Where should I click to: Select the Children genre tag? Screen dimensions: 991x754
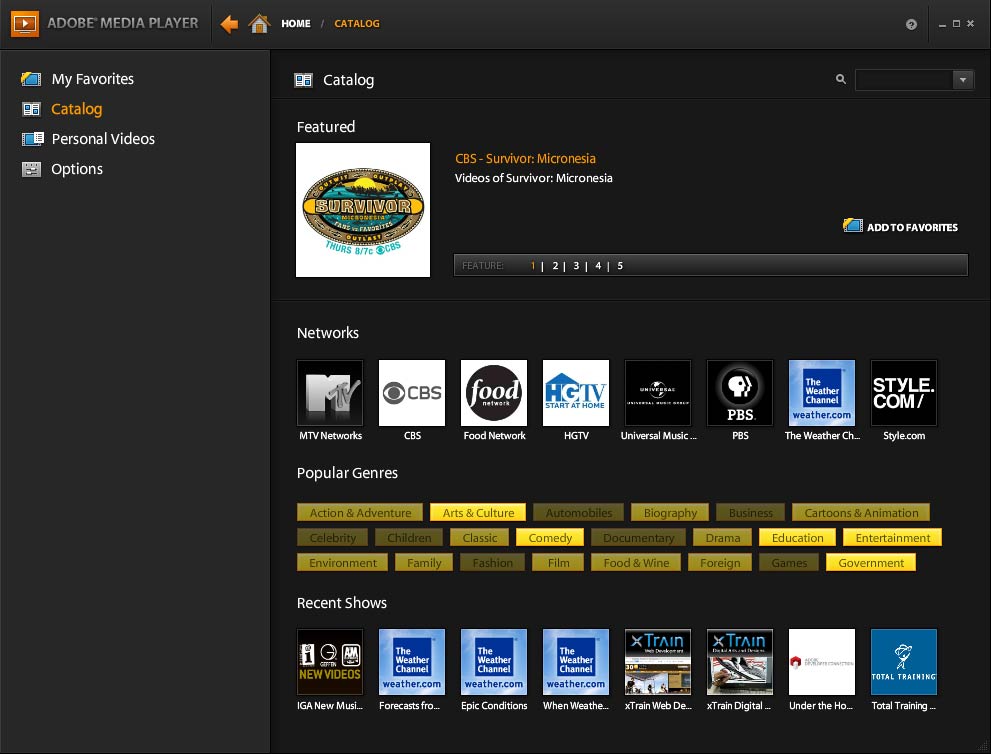tap(409, 538)
